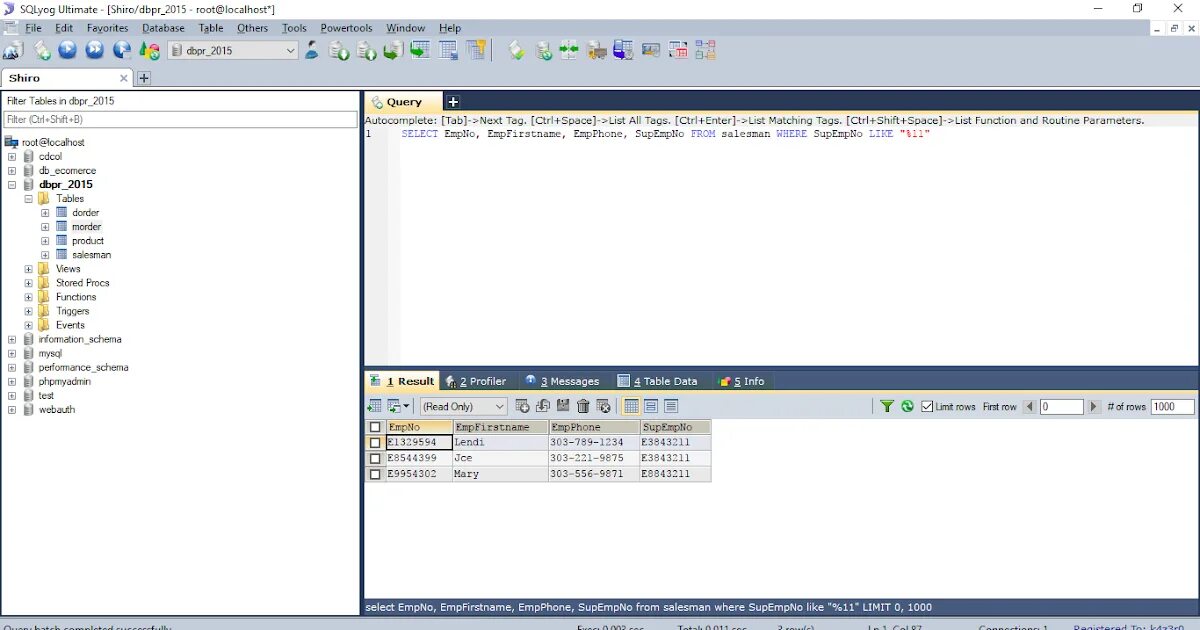Image resolution: width=1200 pixels, height=630 pixels.
Task: Select the phpmyadmin database in tree
Action: (x=64, y=382)
